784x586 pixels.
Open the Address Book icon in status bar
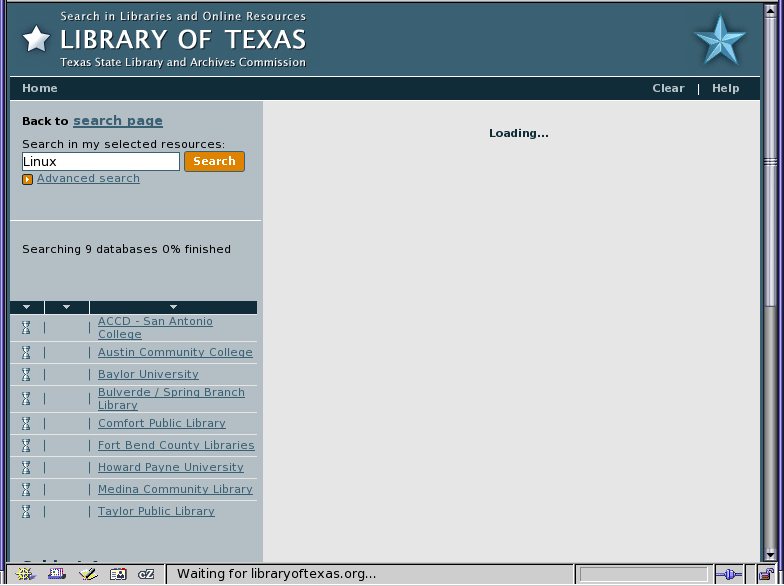[x=118, y=574]
